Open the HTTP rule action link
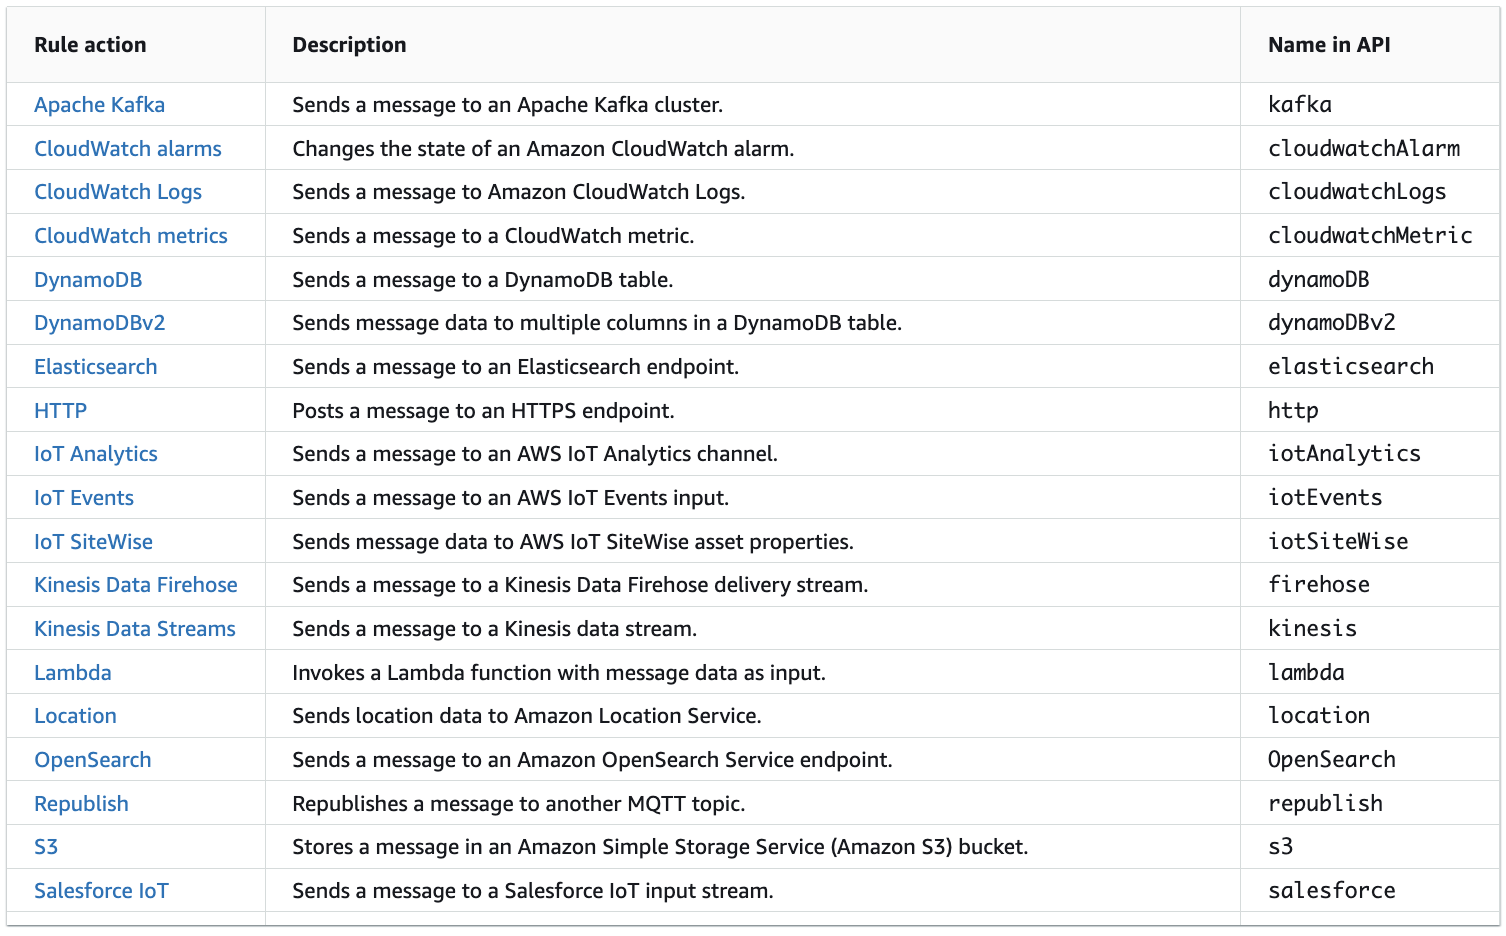1506x936 pixels. [x=60, y=411]
